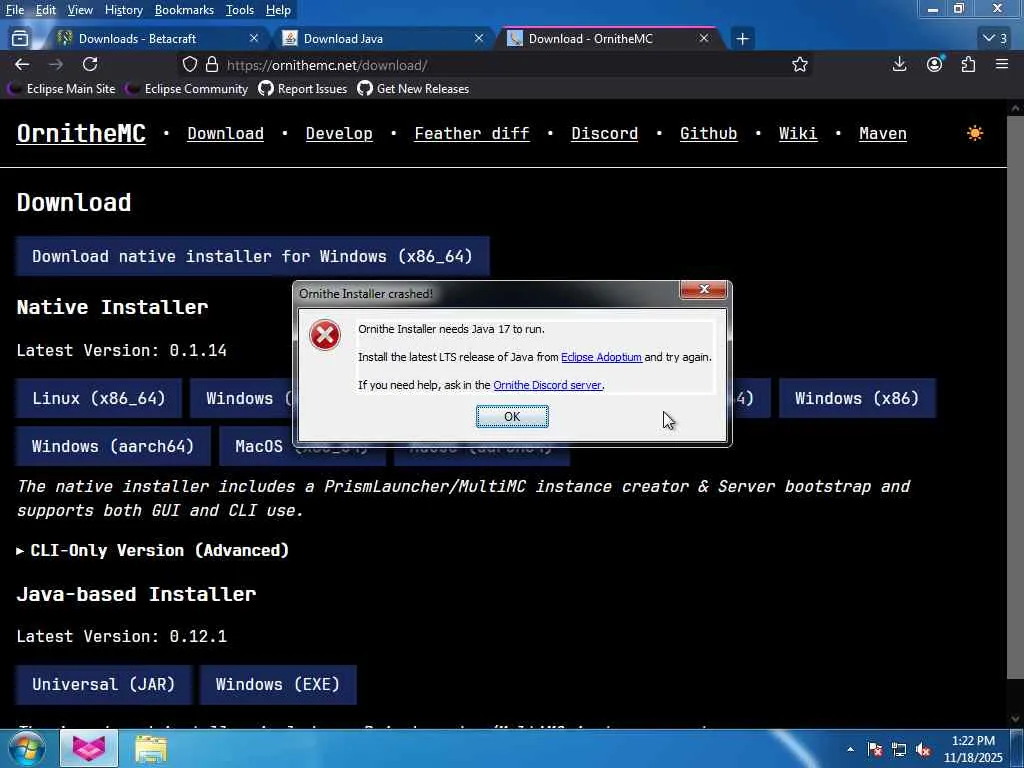Open the tracking protection shield icon

189,65
